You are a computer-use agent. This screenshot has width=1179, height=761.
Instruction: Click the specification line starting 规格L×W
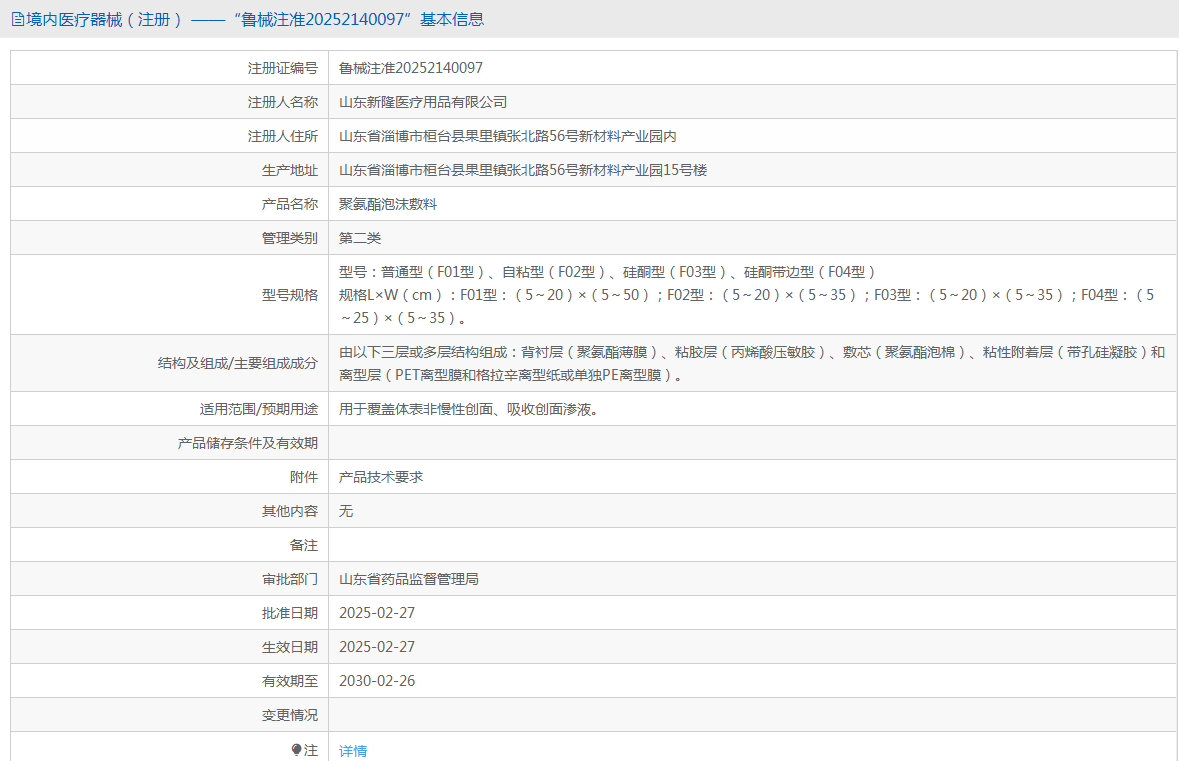tap(746, 306)
